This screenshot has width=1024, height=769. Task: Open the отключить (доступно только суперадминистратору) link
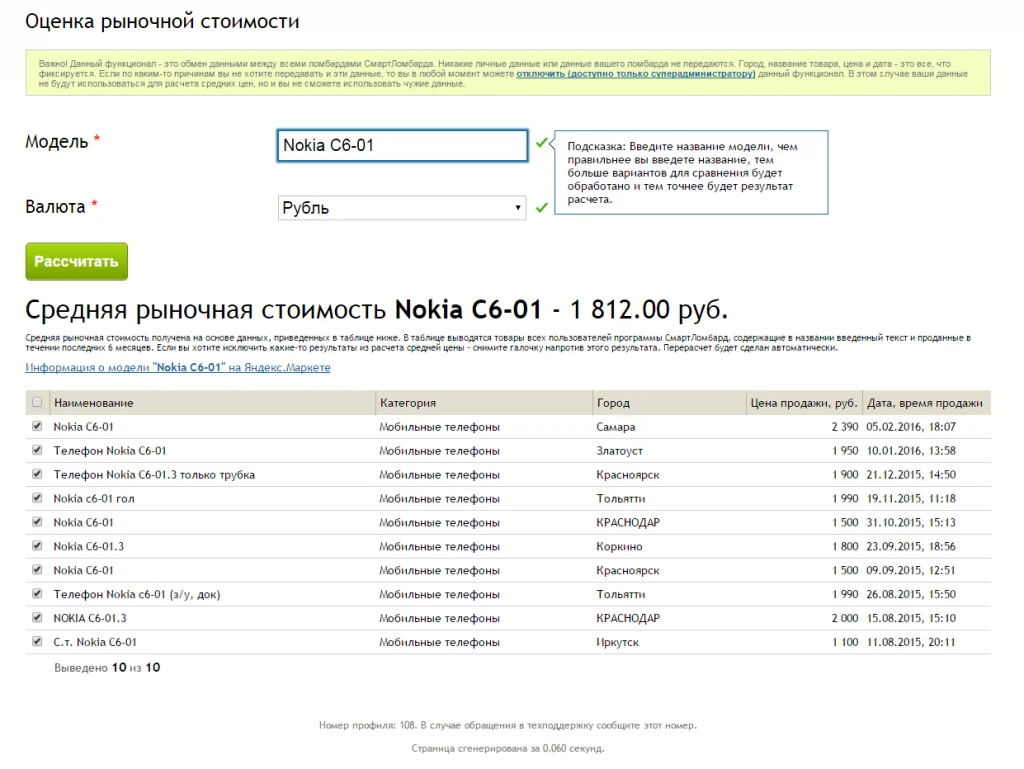(635, 74)
